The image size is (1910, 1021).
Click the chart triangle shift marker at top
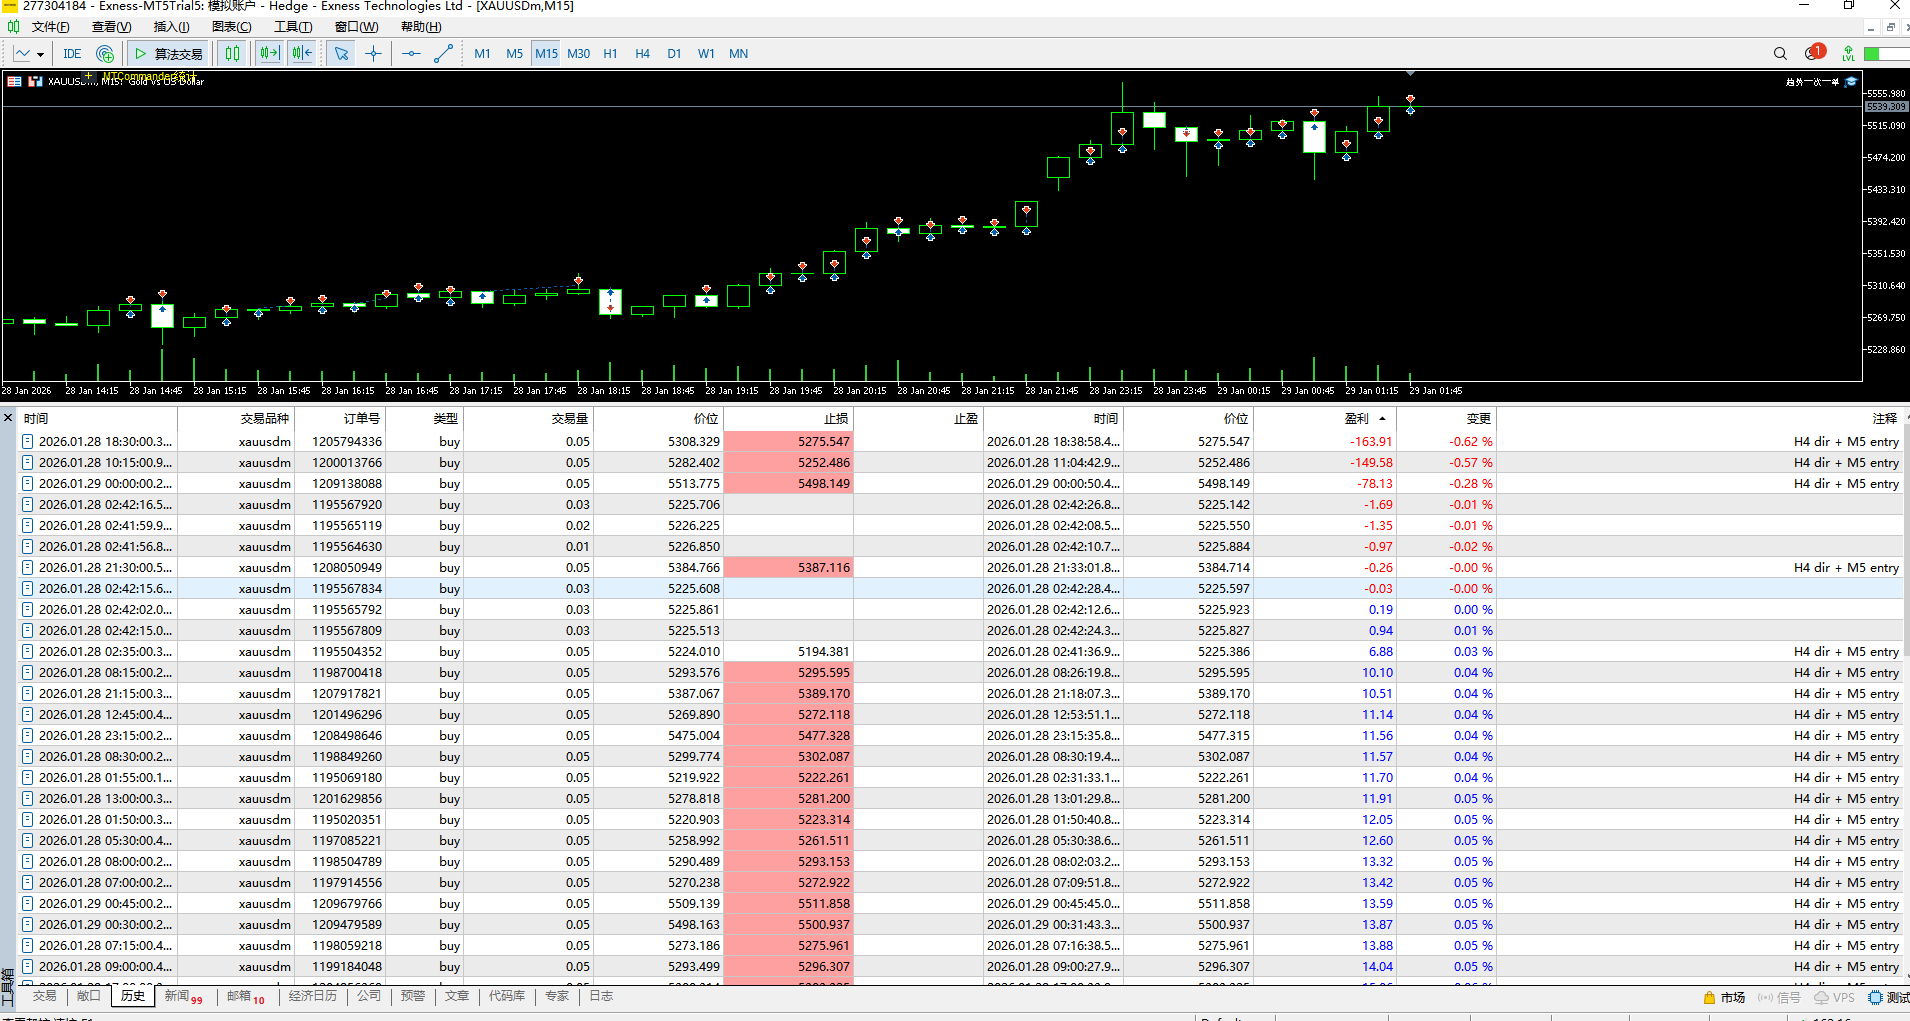click(x=1410, y=73)
